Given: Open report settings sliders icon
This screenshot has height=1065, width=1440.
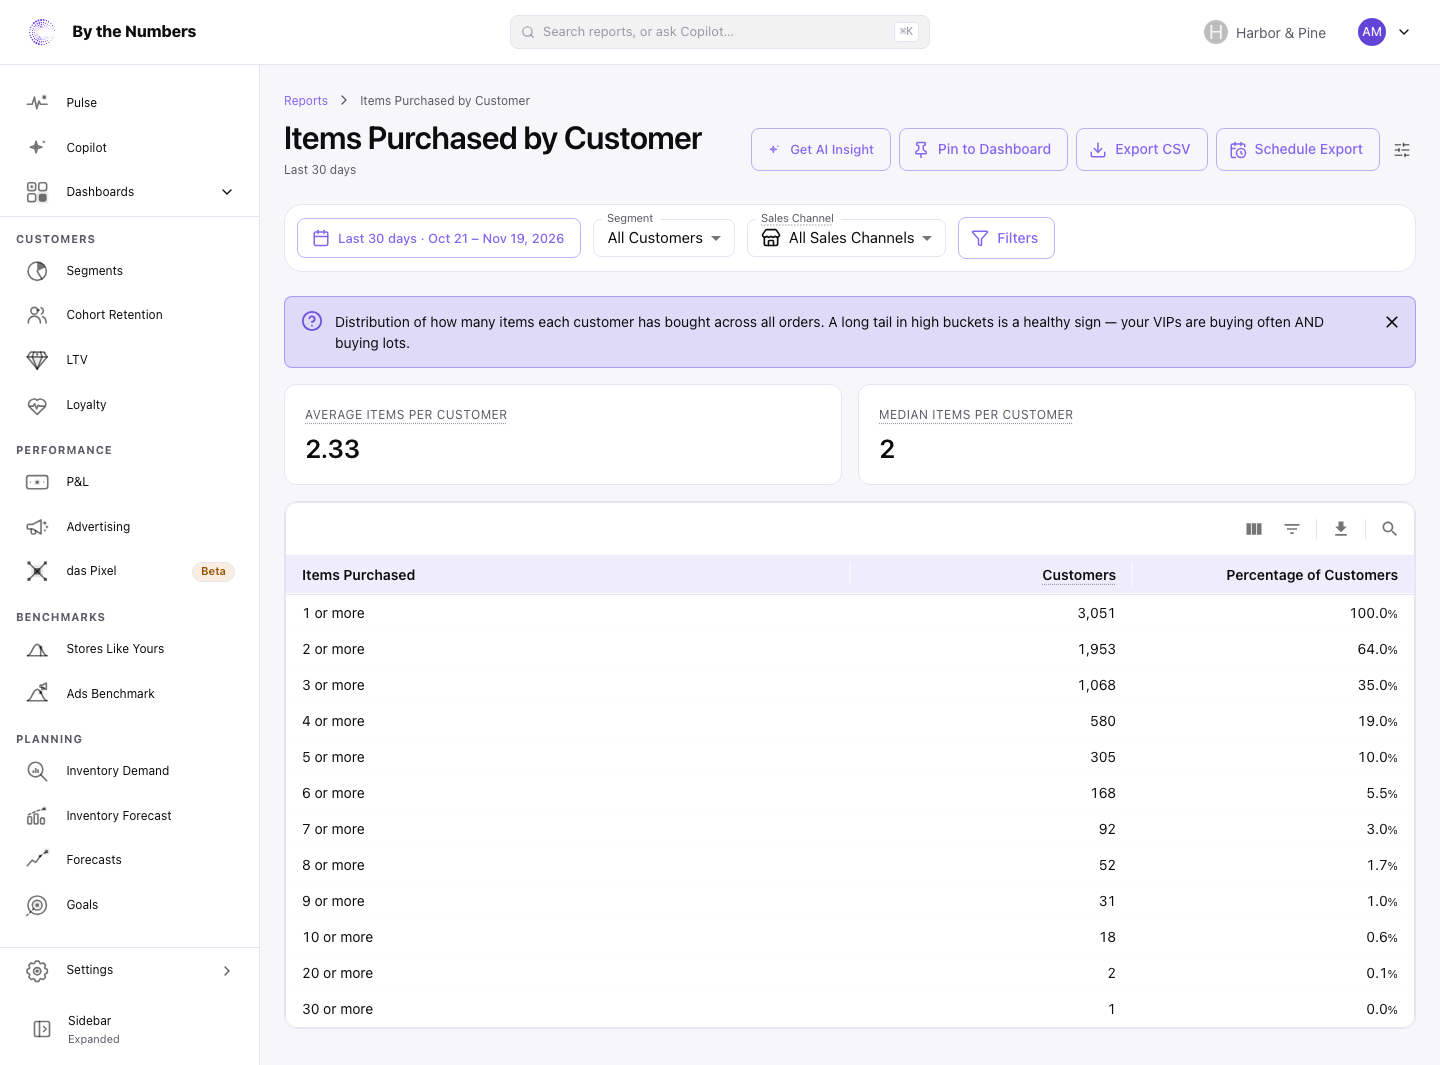Looking at the screenshot, I should tap(1402, 150).
